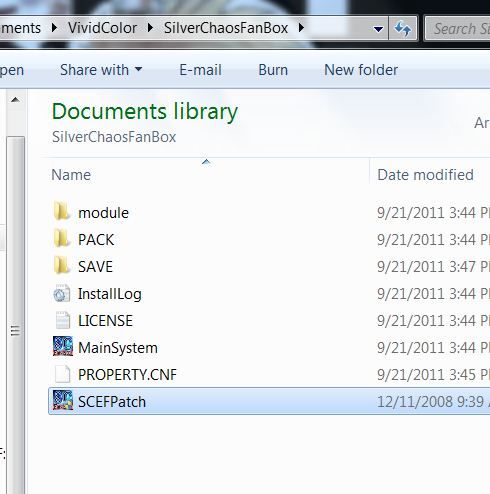Click the PROPERTY.CNF file icon
Viewport: 490px width, 494px height.
(x=62, y=374)
